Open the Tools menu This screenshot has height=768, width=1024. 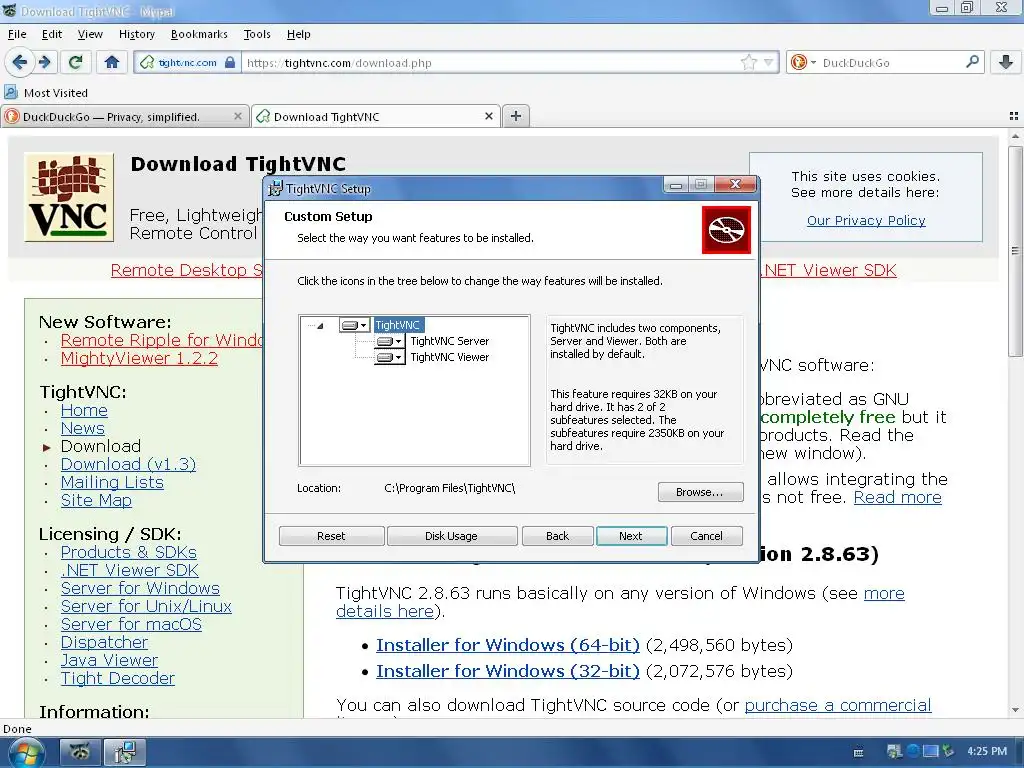(257, 34)
